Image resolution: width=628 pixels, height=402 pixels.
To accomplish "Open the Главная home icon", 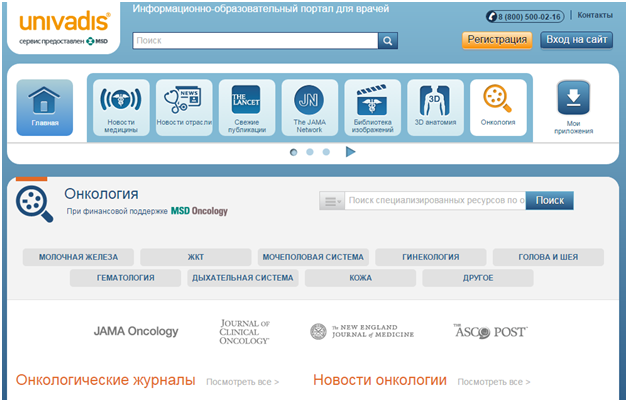I will (x=44, y=107).
